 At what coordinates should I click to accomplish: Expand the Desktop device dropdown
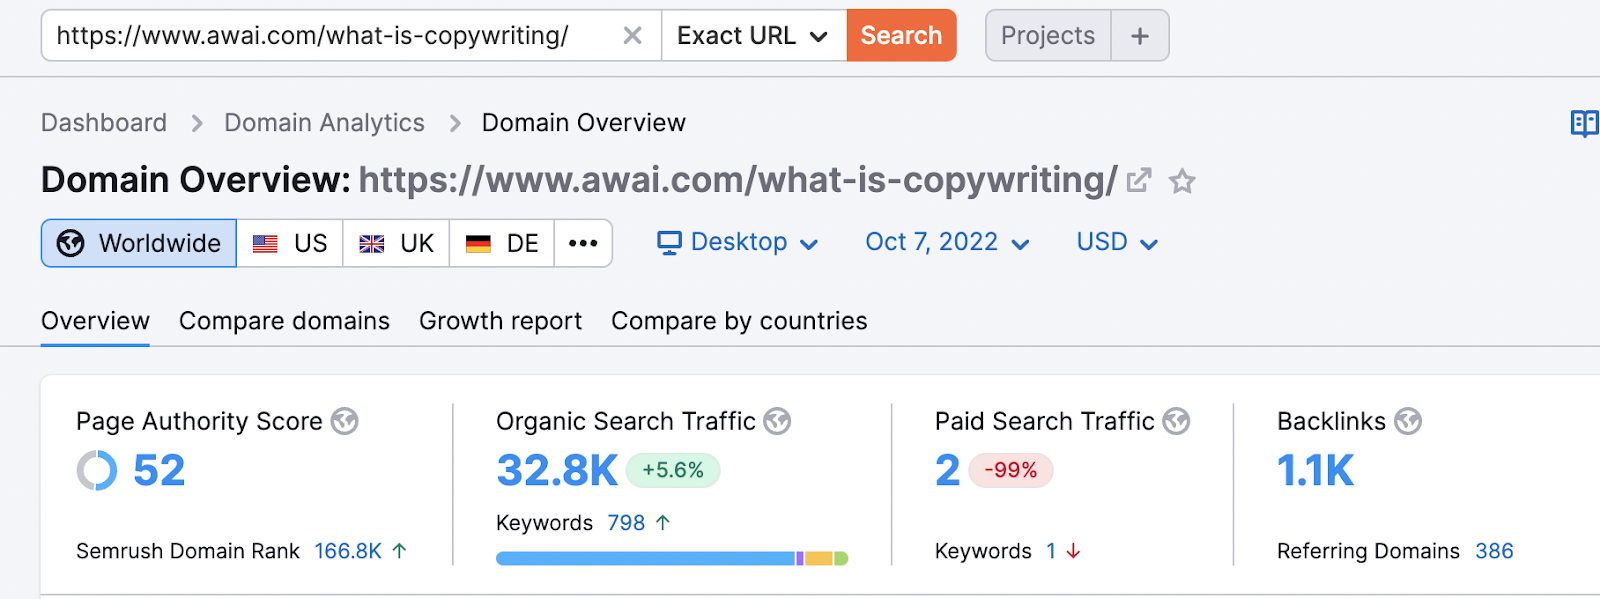pos(738,242)
